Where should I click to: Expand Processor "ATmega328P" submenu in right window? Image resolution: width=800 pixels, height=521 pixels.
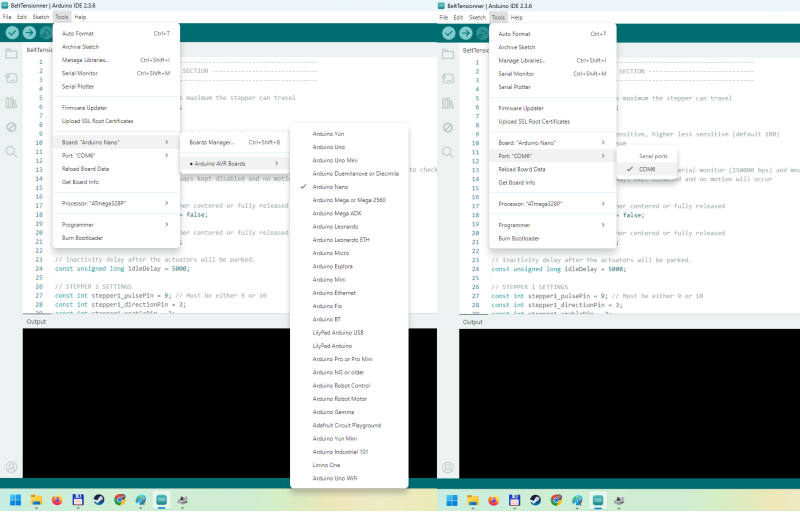tap(553, 204)
